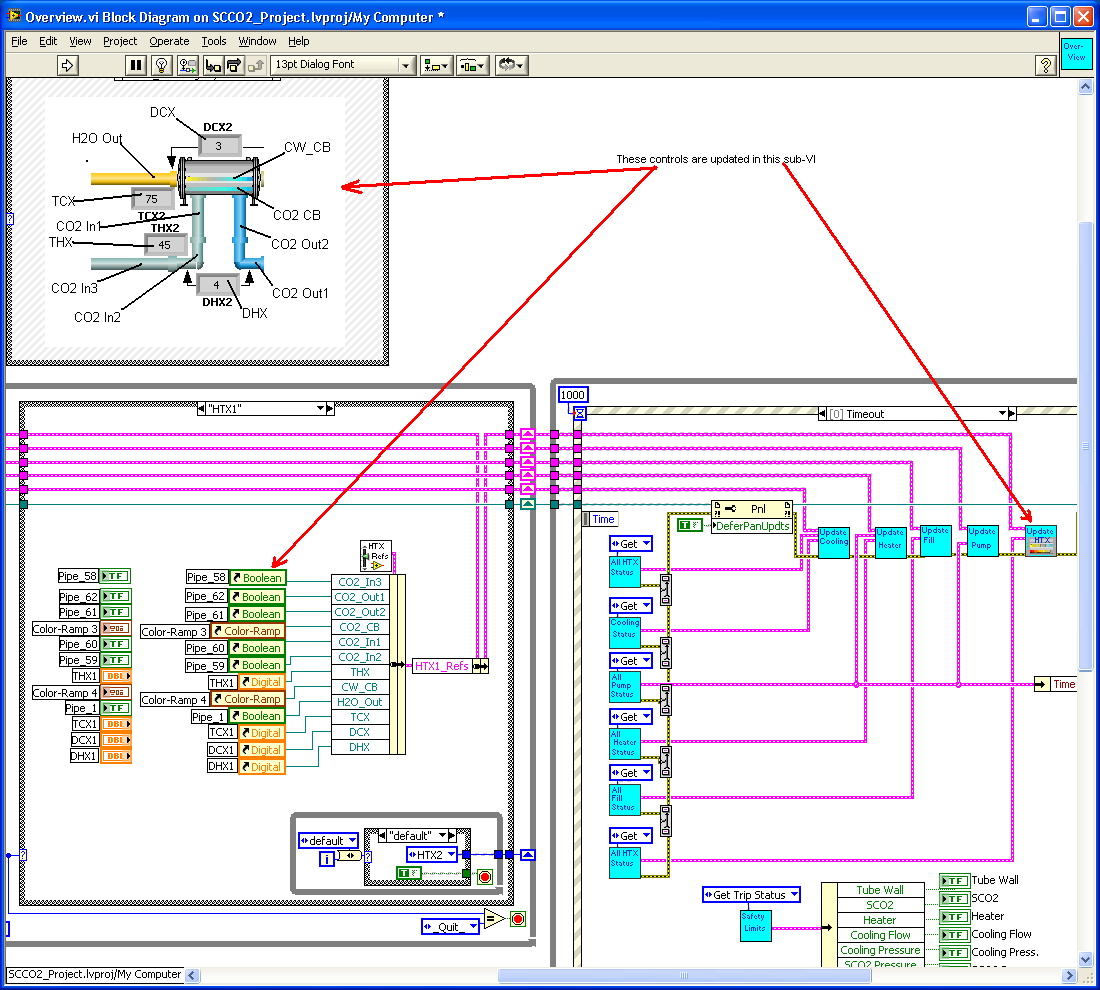Toggle the Pipe_58 TF boolean terminal

pyautogui.click(x=116, y=576)
